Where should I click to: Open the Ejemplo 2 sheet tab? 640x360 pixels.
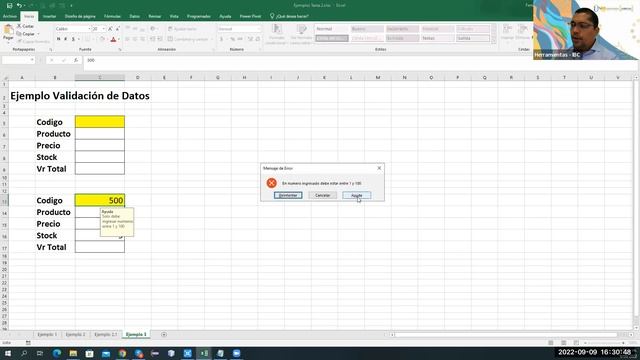pyautogui.click(x=76, y=335)
